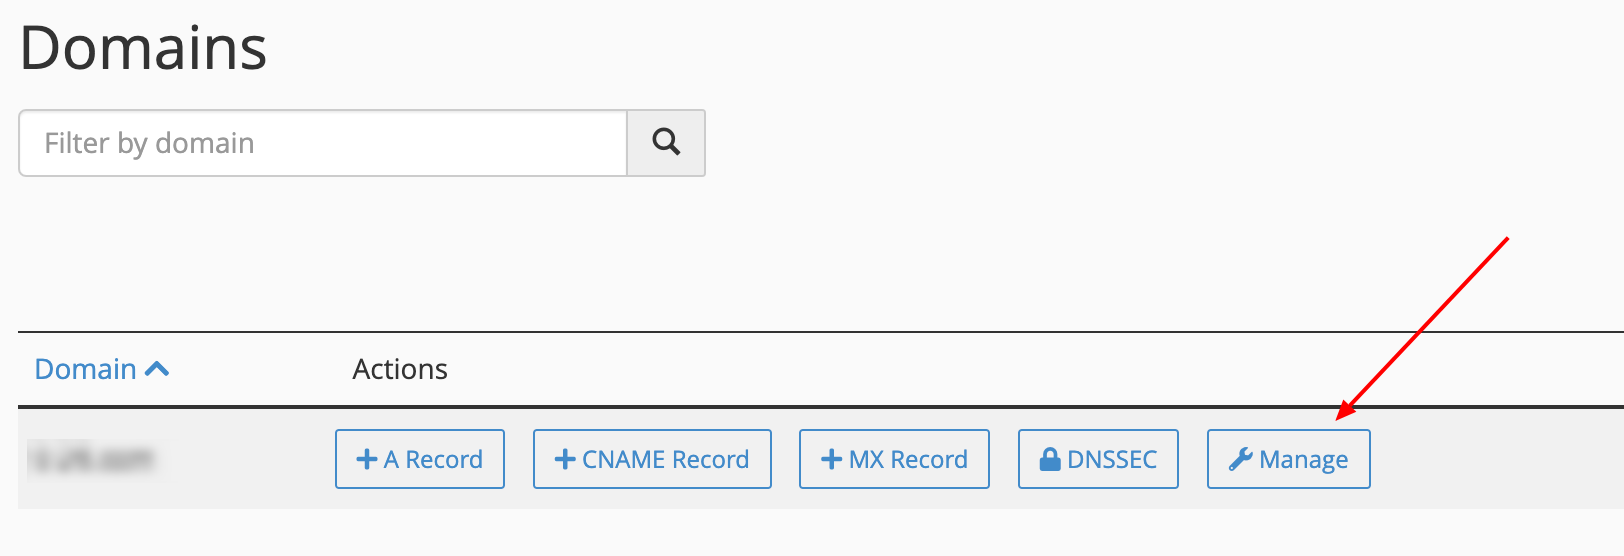Toggle sort with the Domain chevron arrow
Image resolution: width=1624 pixels, height=556 pixels.
pyautogui.click(x=157, y=369)
